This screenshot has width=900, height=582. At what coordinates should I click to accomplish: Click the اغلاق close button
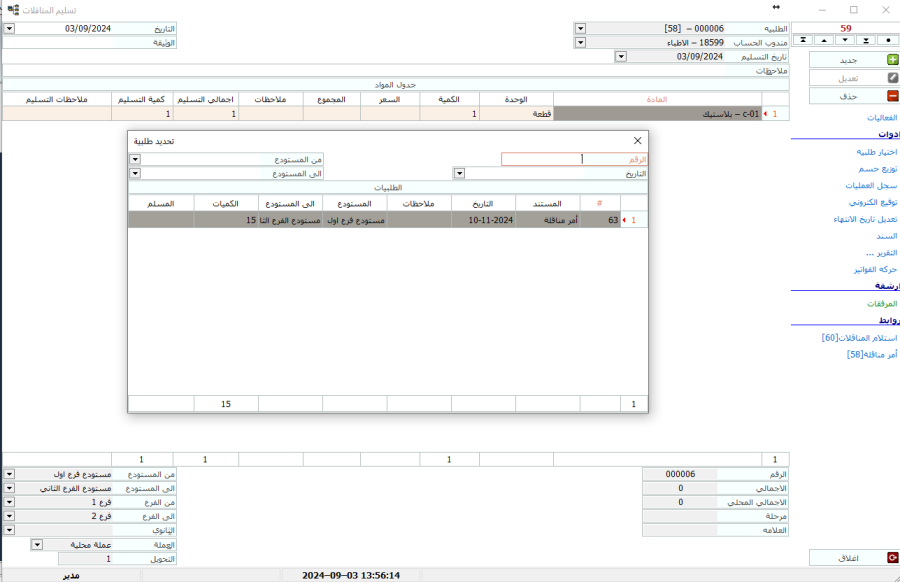854,557
